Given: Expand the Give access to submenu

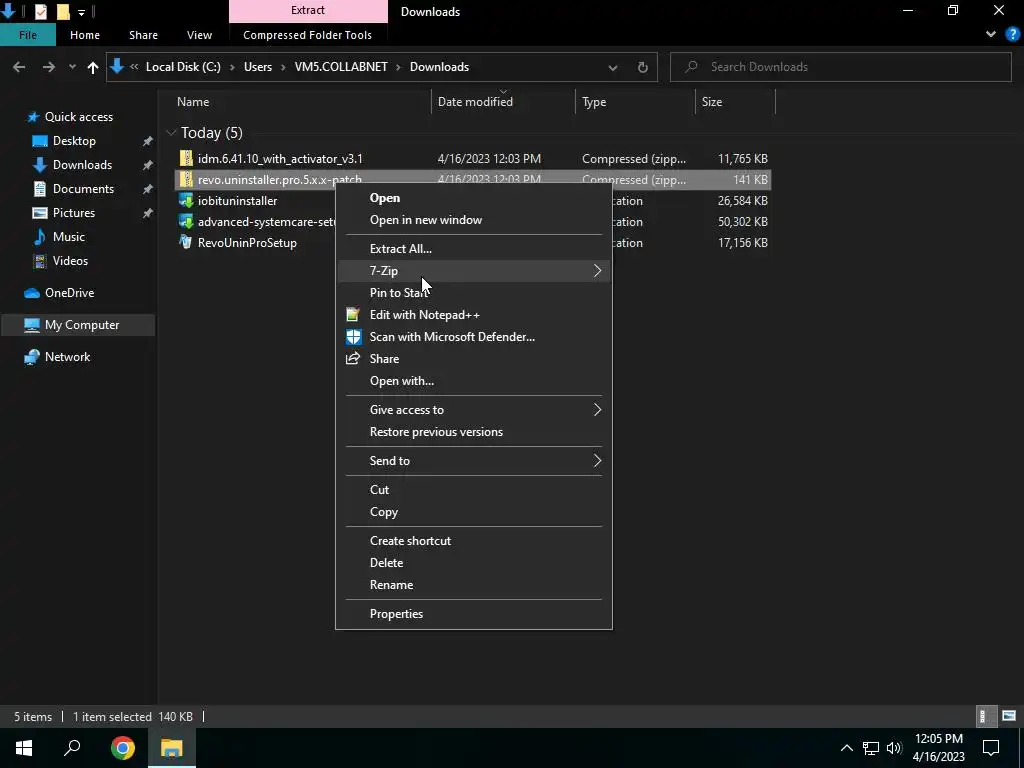Looking at the screenshot, I should [474, 410].
